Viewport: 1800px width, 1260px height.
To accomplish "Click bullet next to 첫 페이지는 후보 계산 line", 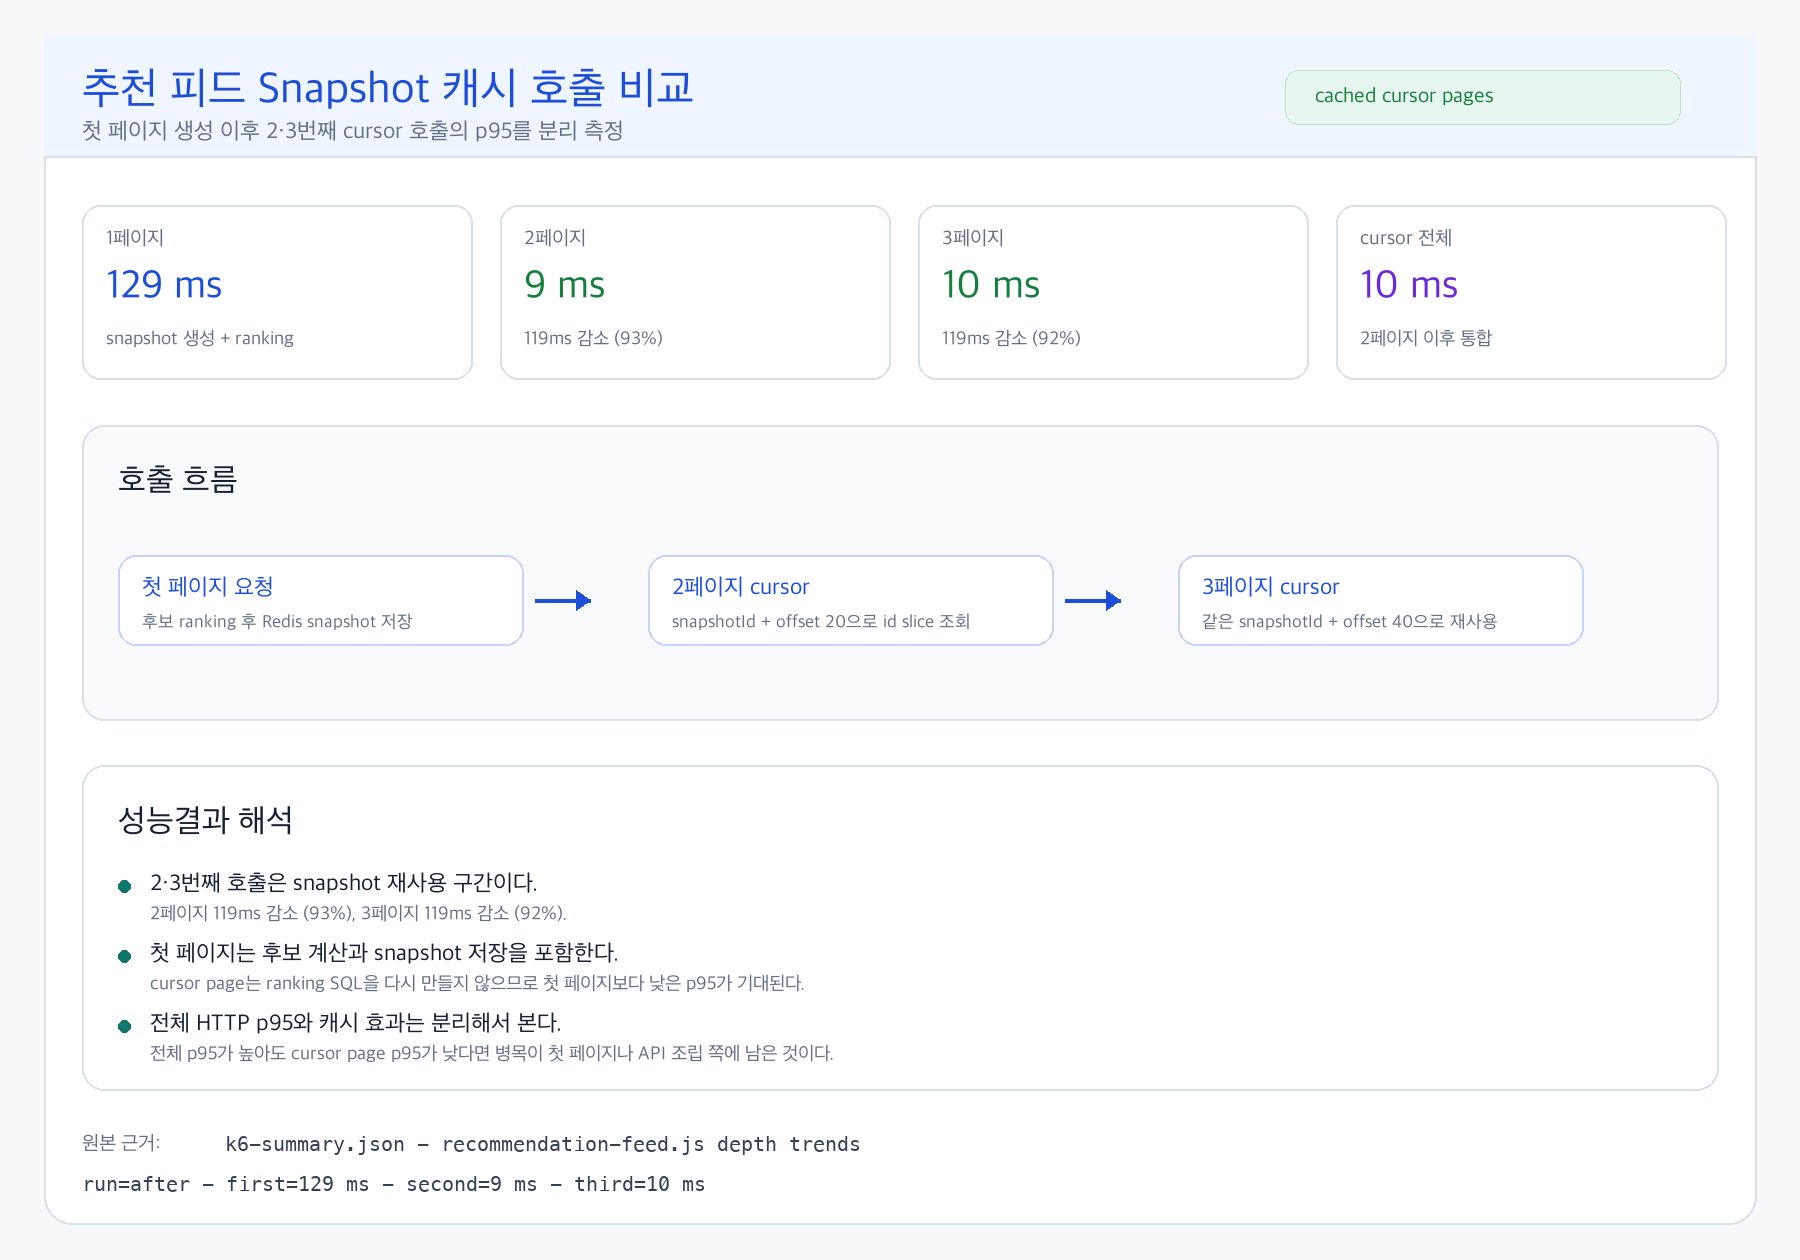I will pyautogui.click(x=125, y=956).
